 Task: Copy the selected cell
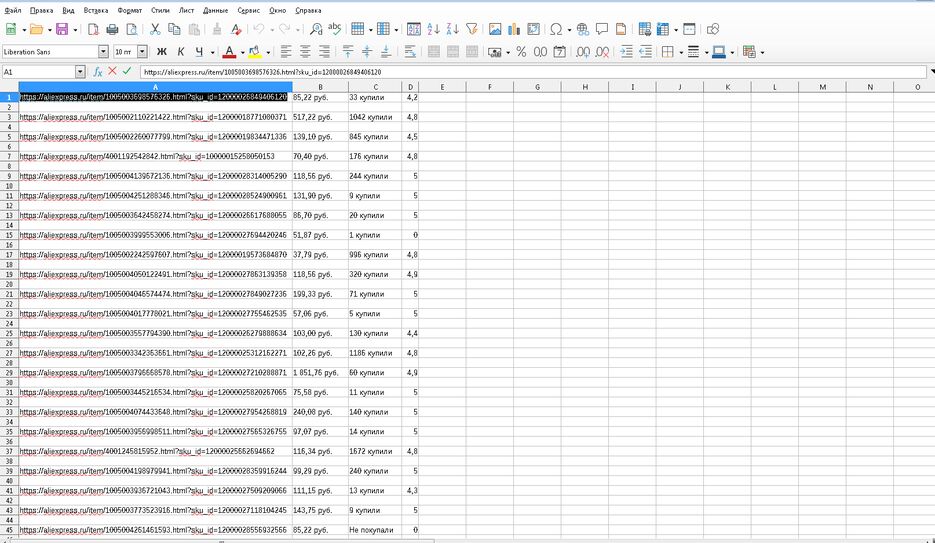(x=174, y=29)
